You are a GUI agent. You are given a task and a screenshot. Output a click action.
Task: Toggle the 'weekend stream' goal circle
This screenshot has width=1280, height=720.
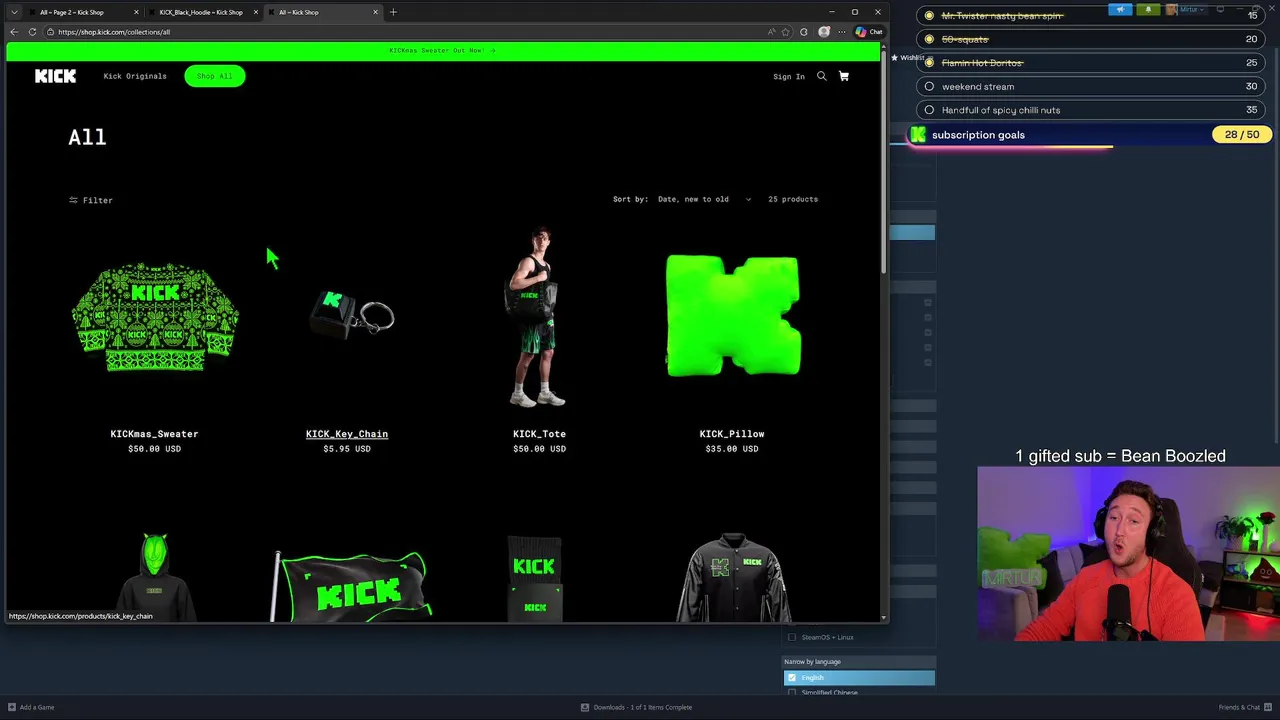[x=929, y=86]
